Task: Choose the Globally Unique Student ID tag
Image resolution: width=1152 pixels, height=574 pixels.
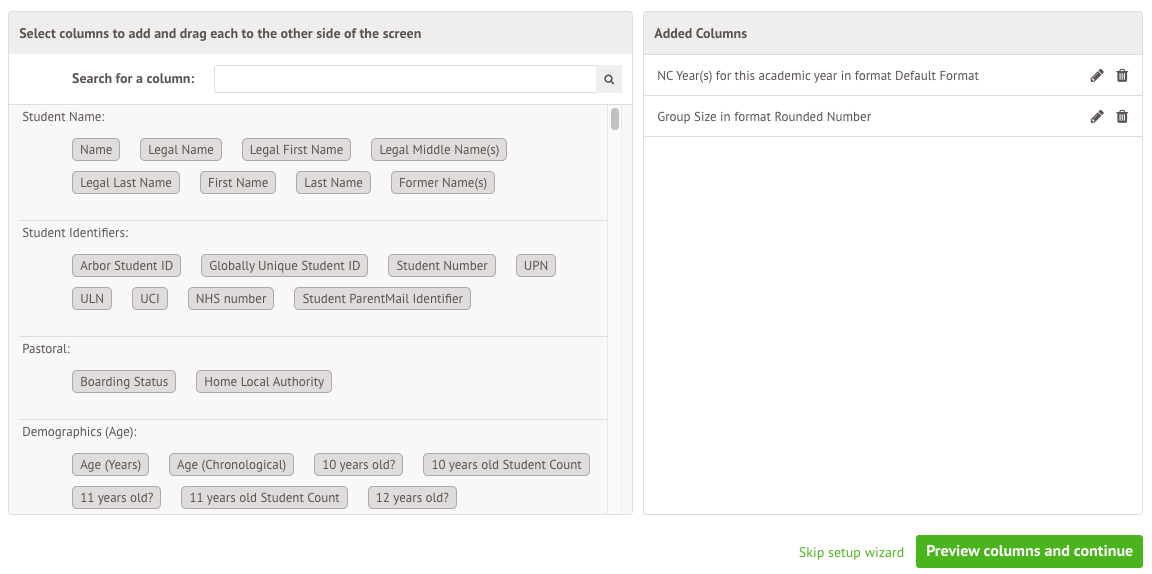Action: (284, 266)
